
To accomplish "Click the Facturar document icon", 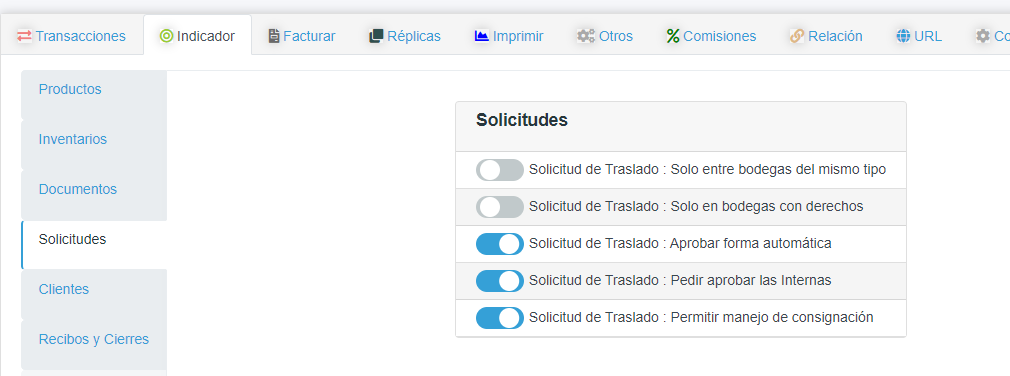I will (274, 36).
